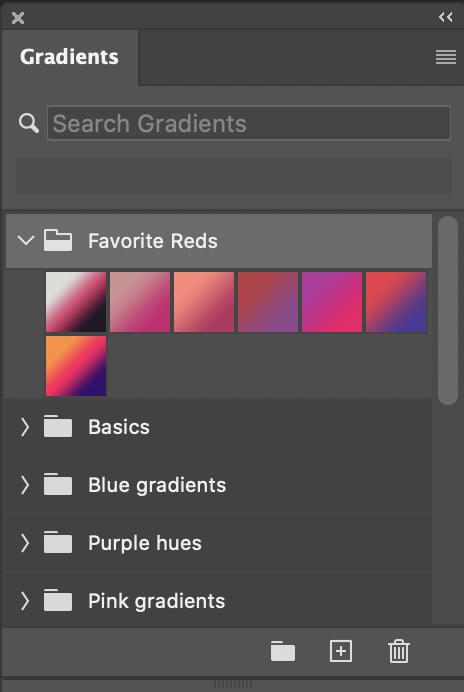Expand the Purple hues group
This screenshot has width=464, height=692.
point(25,543)
